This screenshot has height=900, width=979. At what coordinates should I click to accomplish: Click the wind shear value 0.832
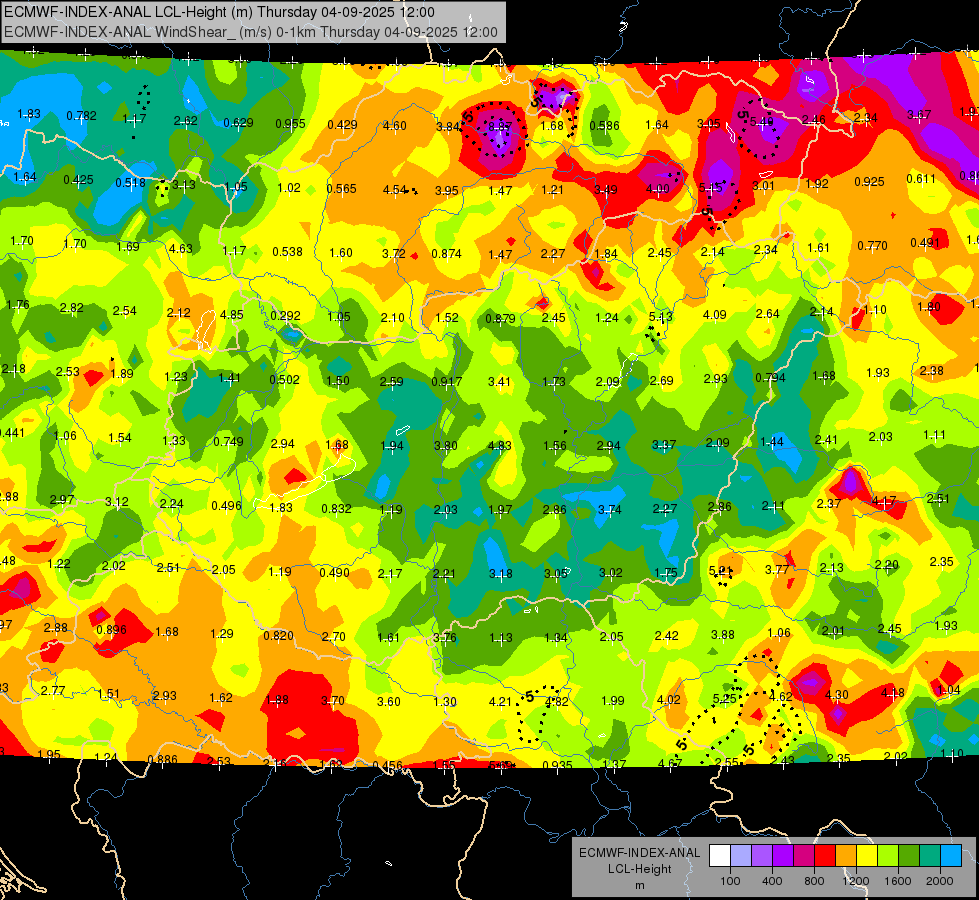coord(336,509)
